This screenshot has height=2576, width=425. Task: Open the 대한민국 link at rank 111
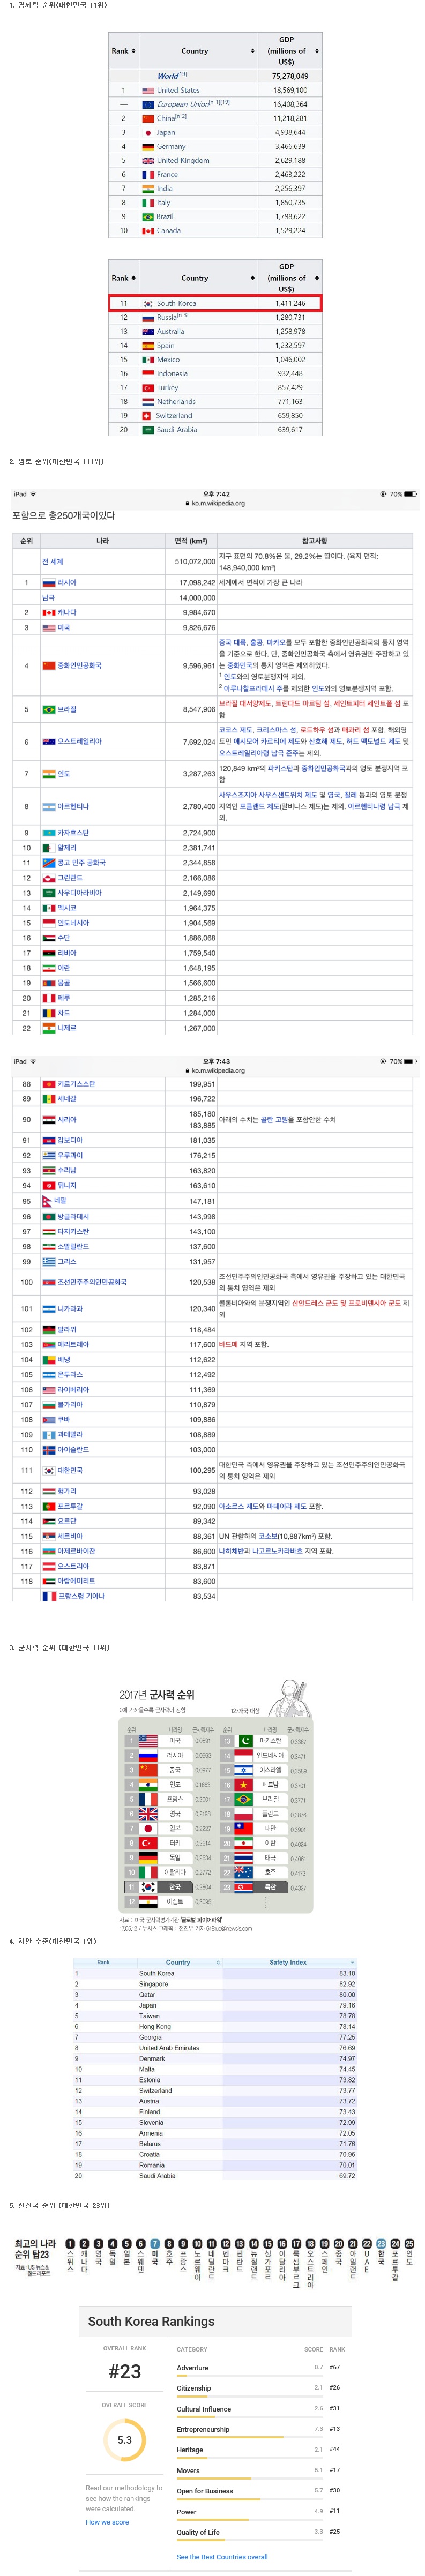click(x=70, y=1470)
